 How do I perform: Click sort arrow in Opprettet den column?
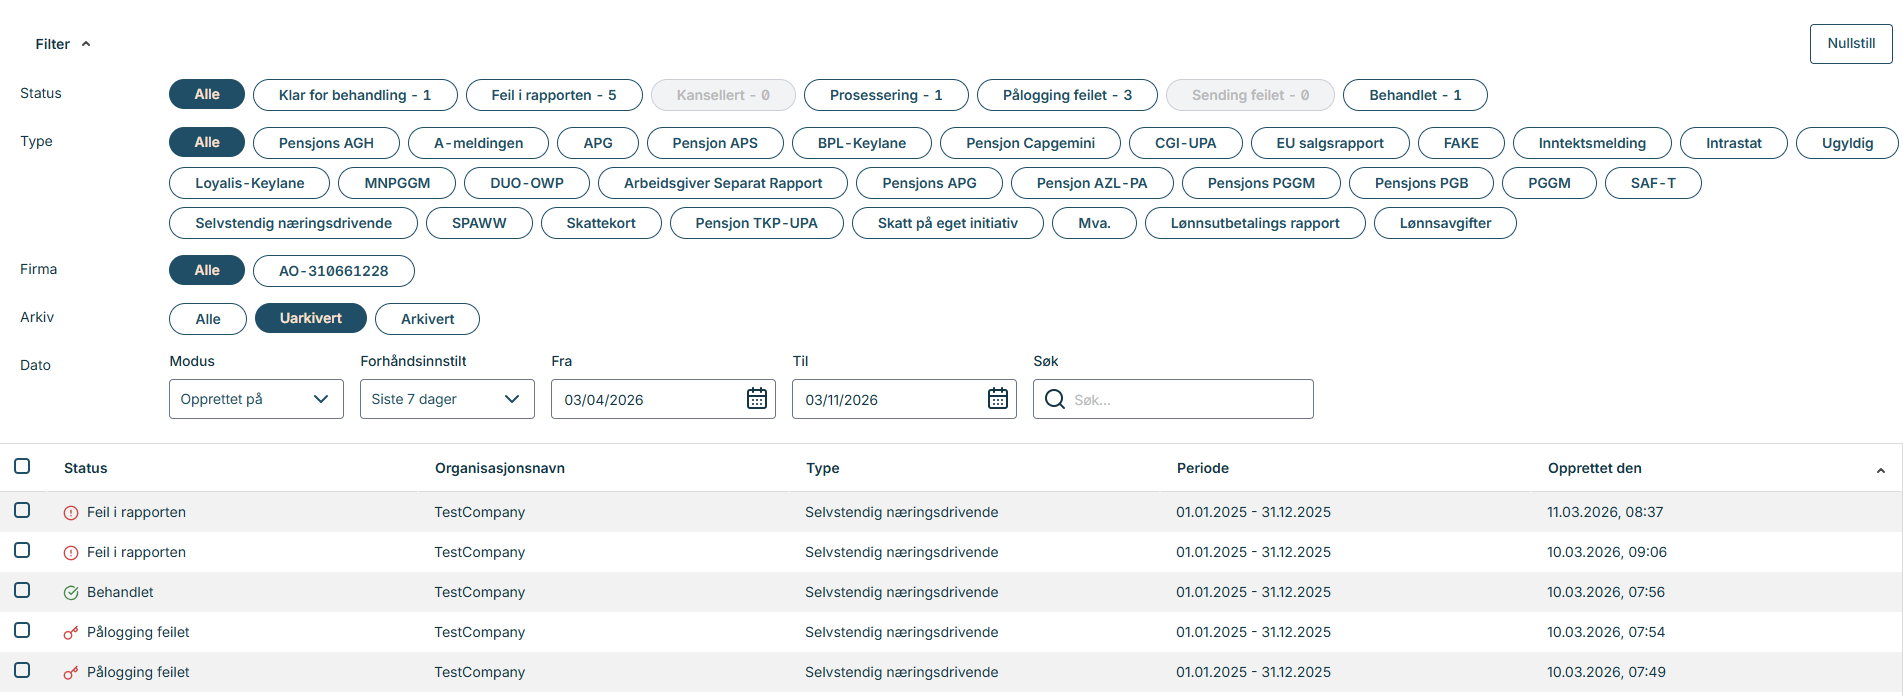[1880, 470]
